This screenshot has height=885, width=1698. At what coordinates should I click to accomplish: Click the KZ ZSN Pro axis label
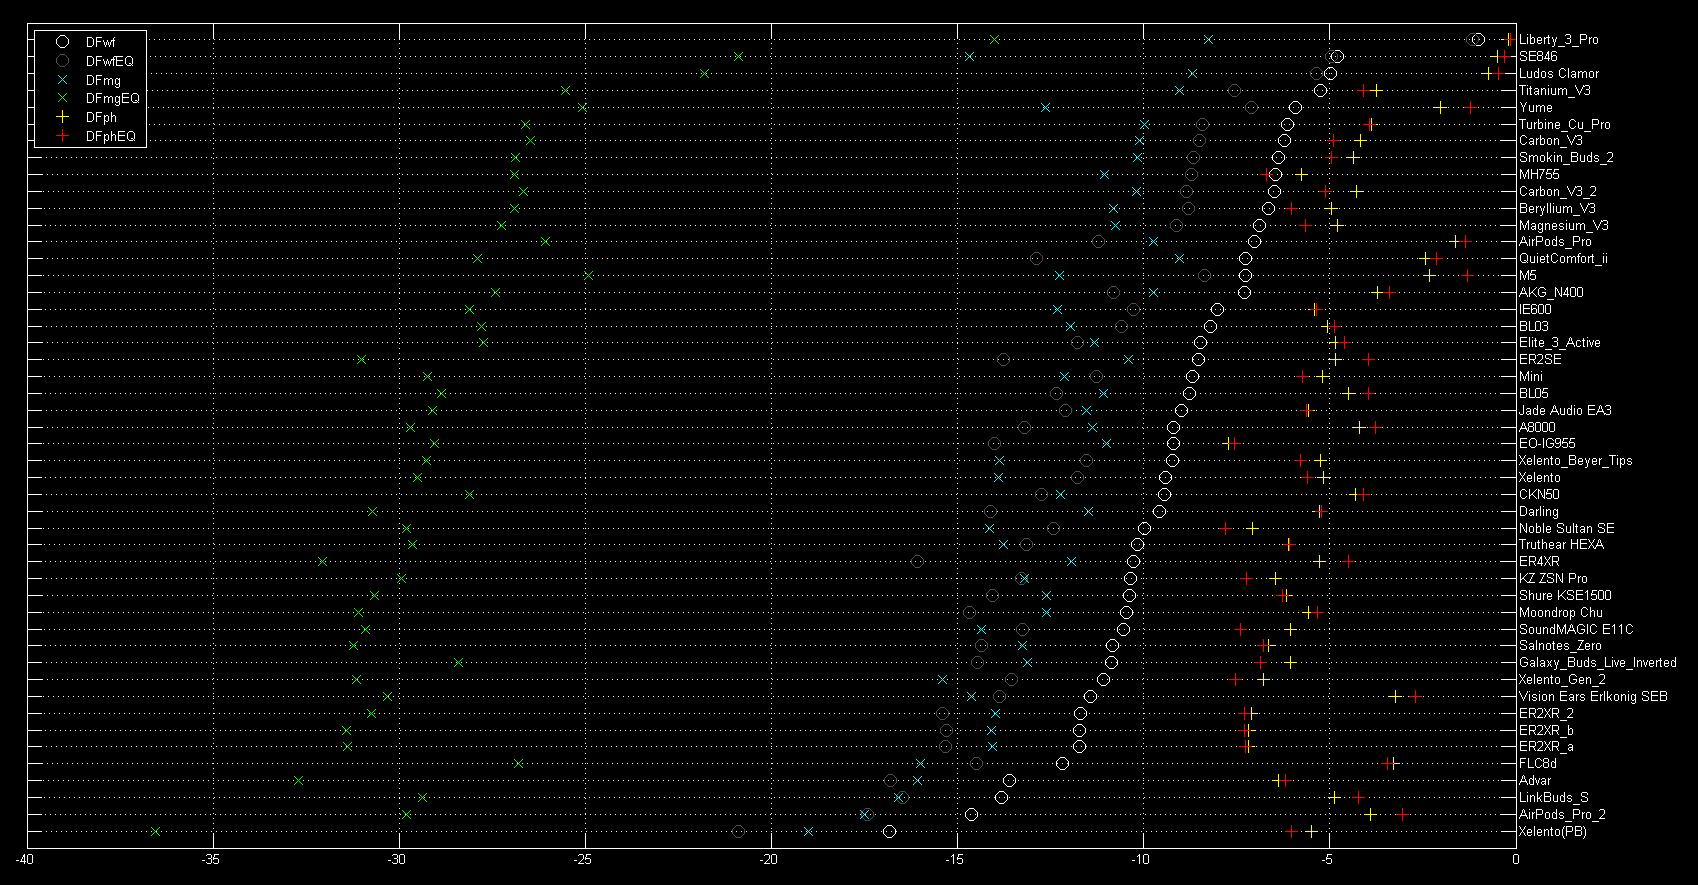1553,578
